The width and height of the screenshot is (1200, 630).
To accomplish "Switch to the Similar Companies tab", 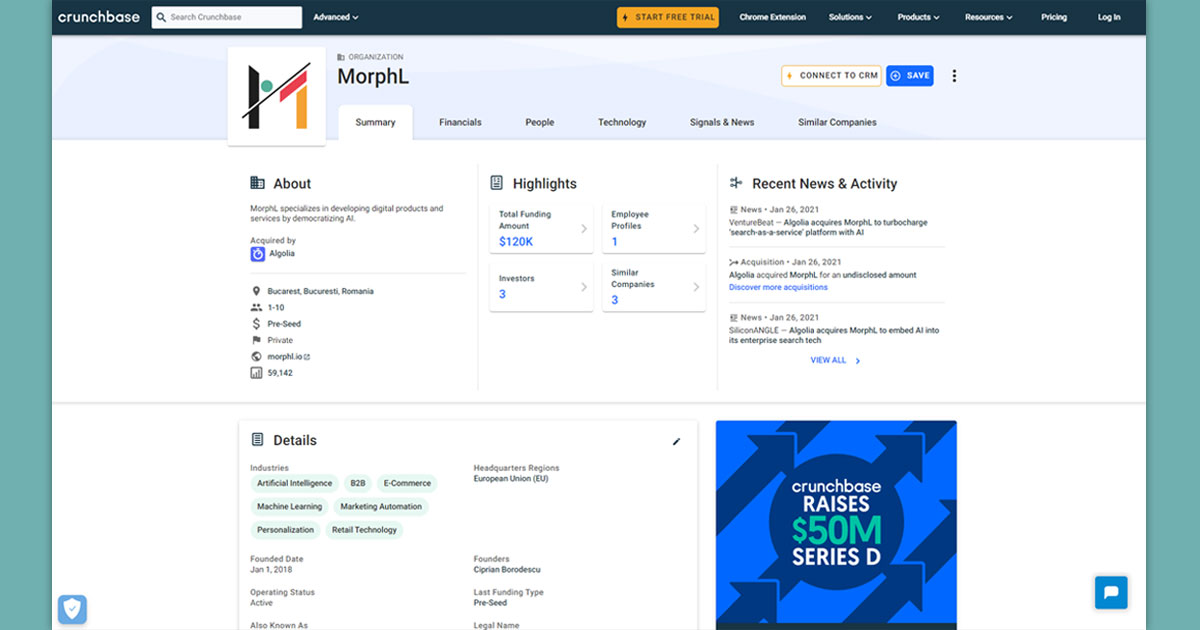I will click(837, 122).
